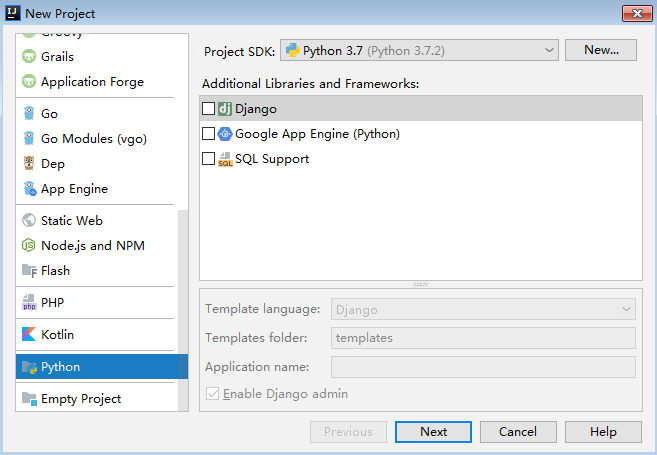657x455 pixels.
Task: Click the Empty Project folder icon
Action: (x=29, y=398)
